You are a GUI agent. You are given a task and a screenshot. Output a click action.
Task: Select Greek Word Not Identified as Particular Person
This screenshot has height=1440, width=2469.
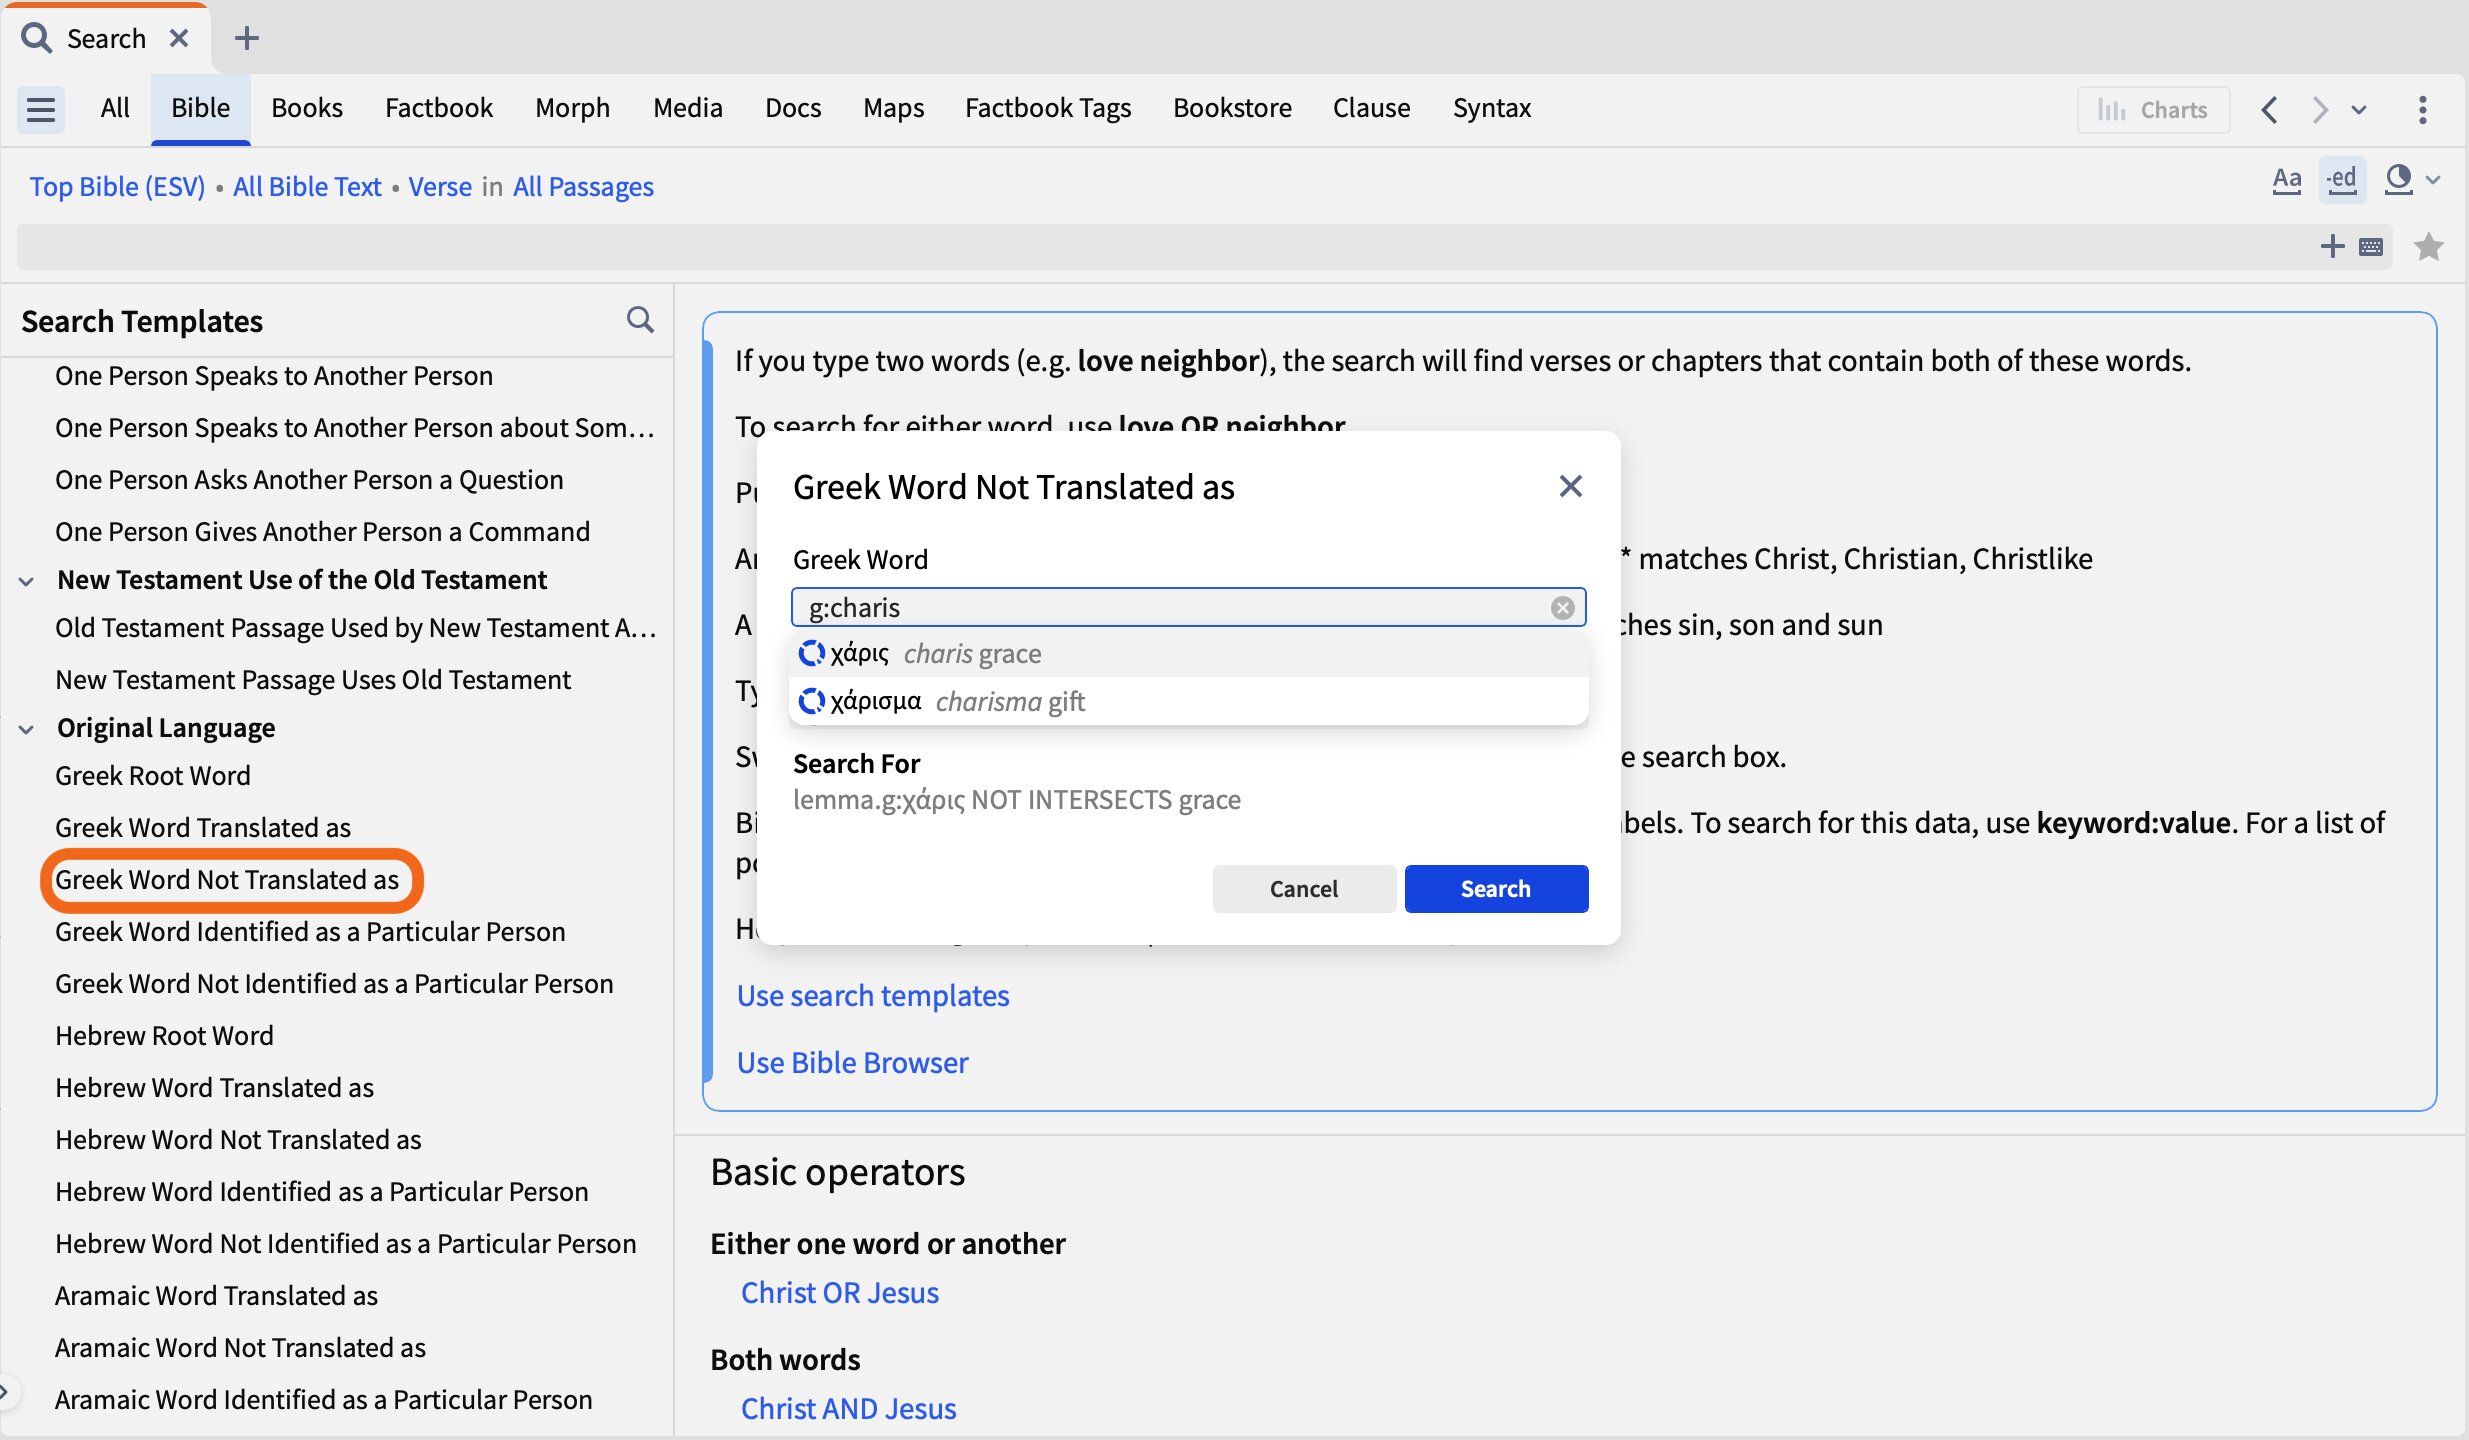click(334, 983)
